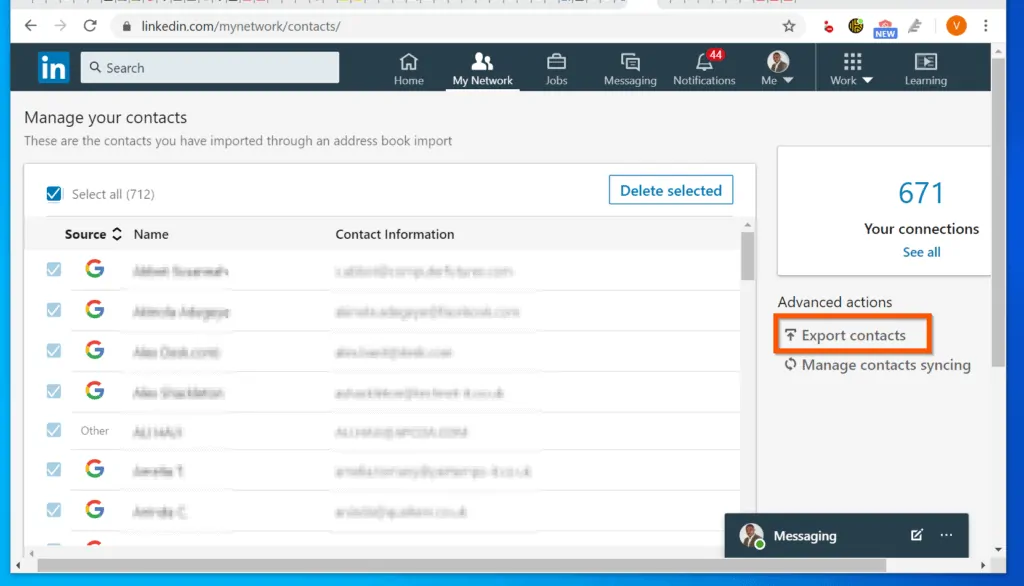Viewport: 1024px width, 586px height.
Task: Click the feather pen extension icon
Action: [x=915, y=26]
